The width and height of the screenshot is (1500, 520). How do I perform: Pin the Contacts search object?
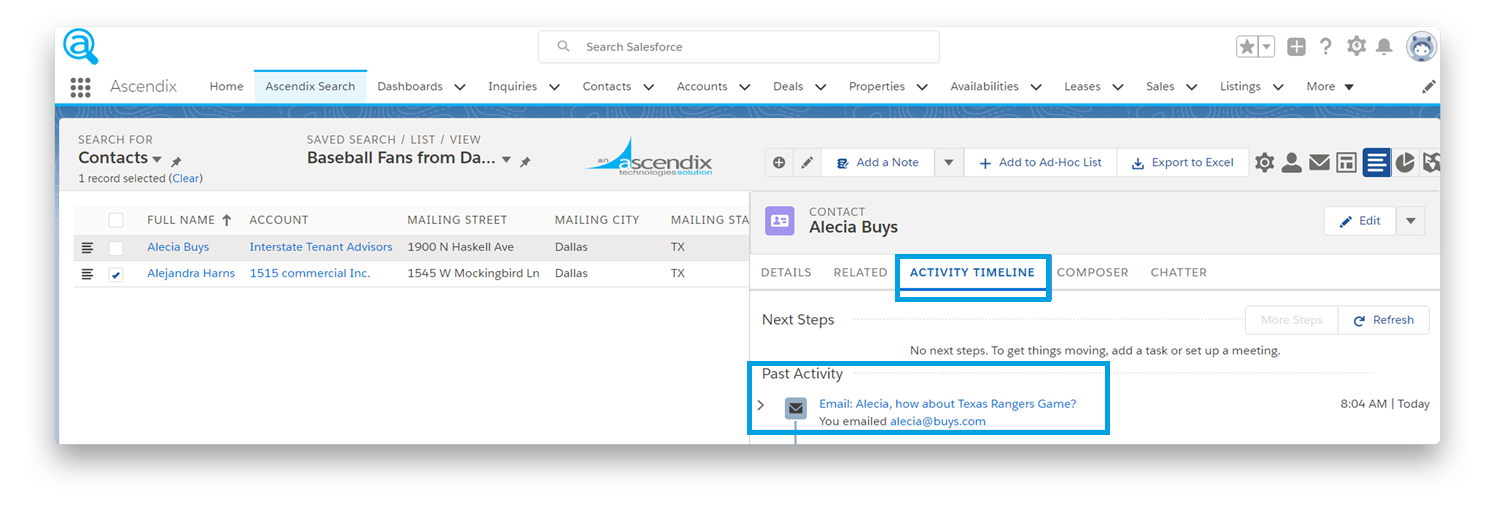[x=176, y=161]
